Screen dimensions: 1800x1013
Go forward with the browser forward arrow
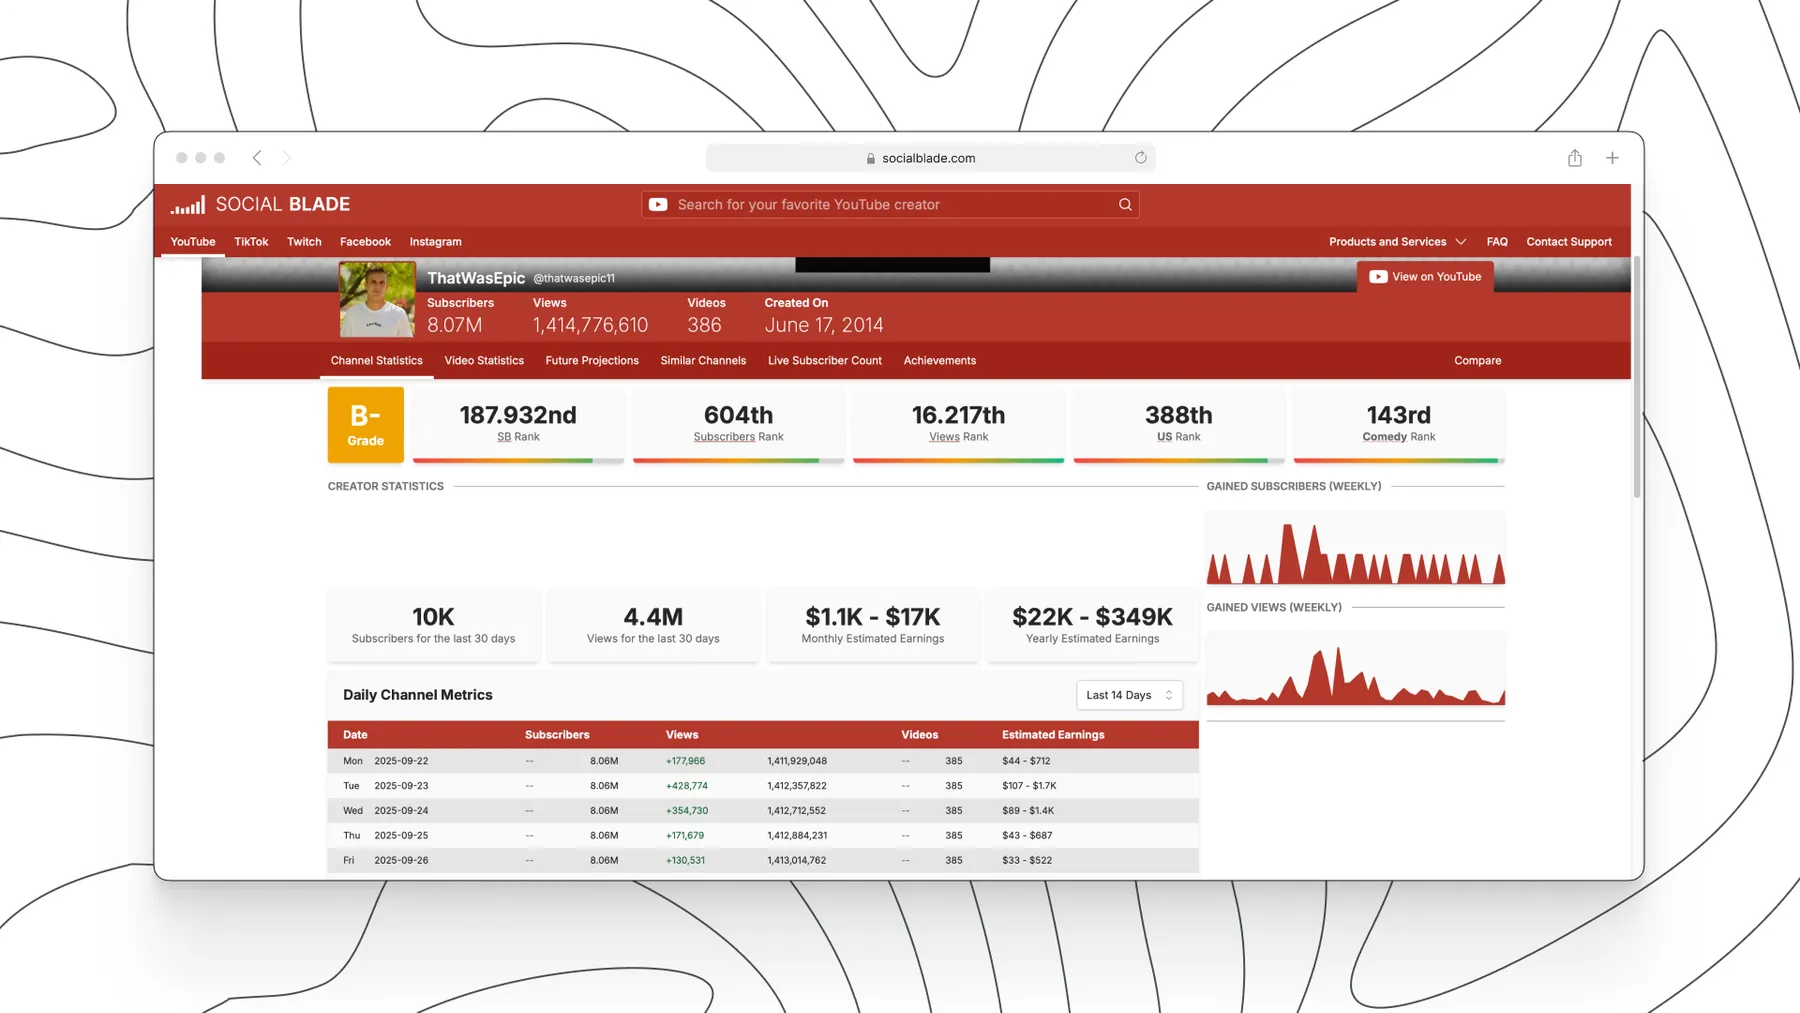287,158
